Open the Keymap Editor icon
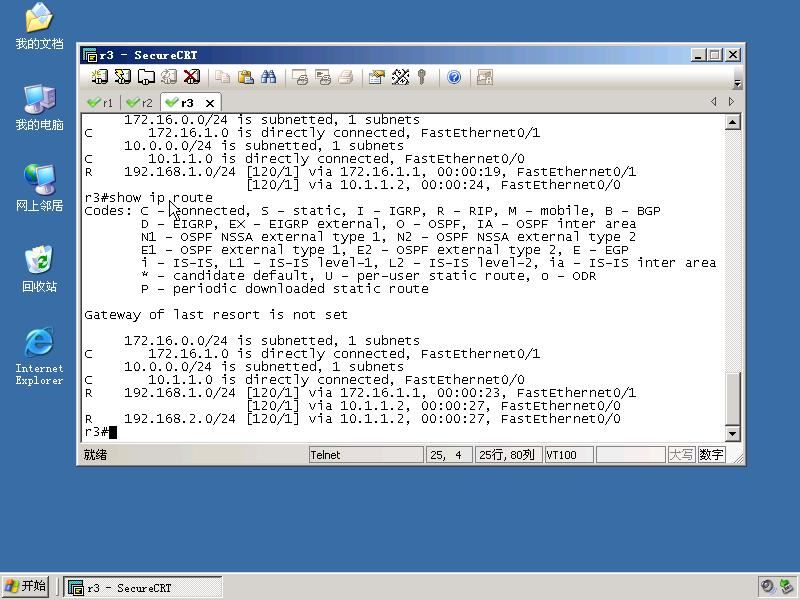 pyautogui.click(x=400, y=77)
